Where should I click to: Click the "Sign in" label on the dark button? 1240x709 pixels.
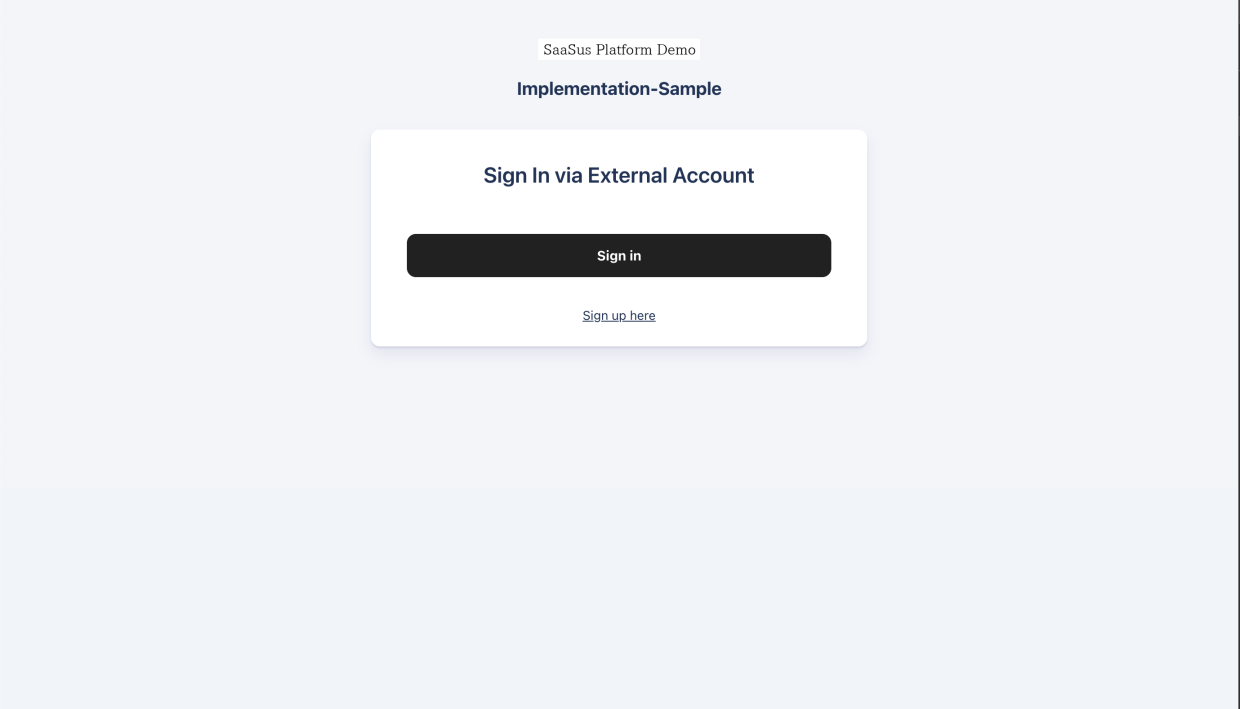619,256
